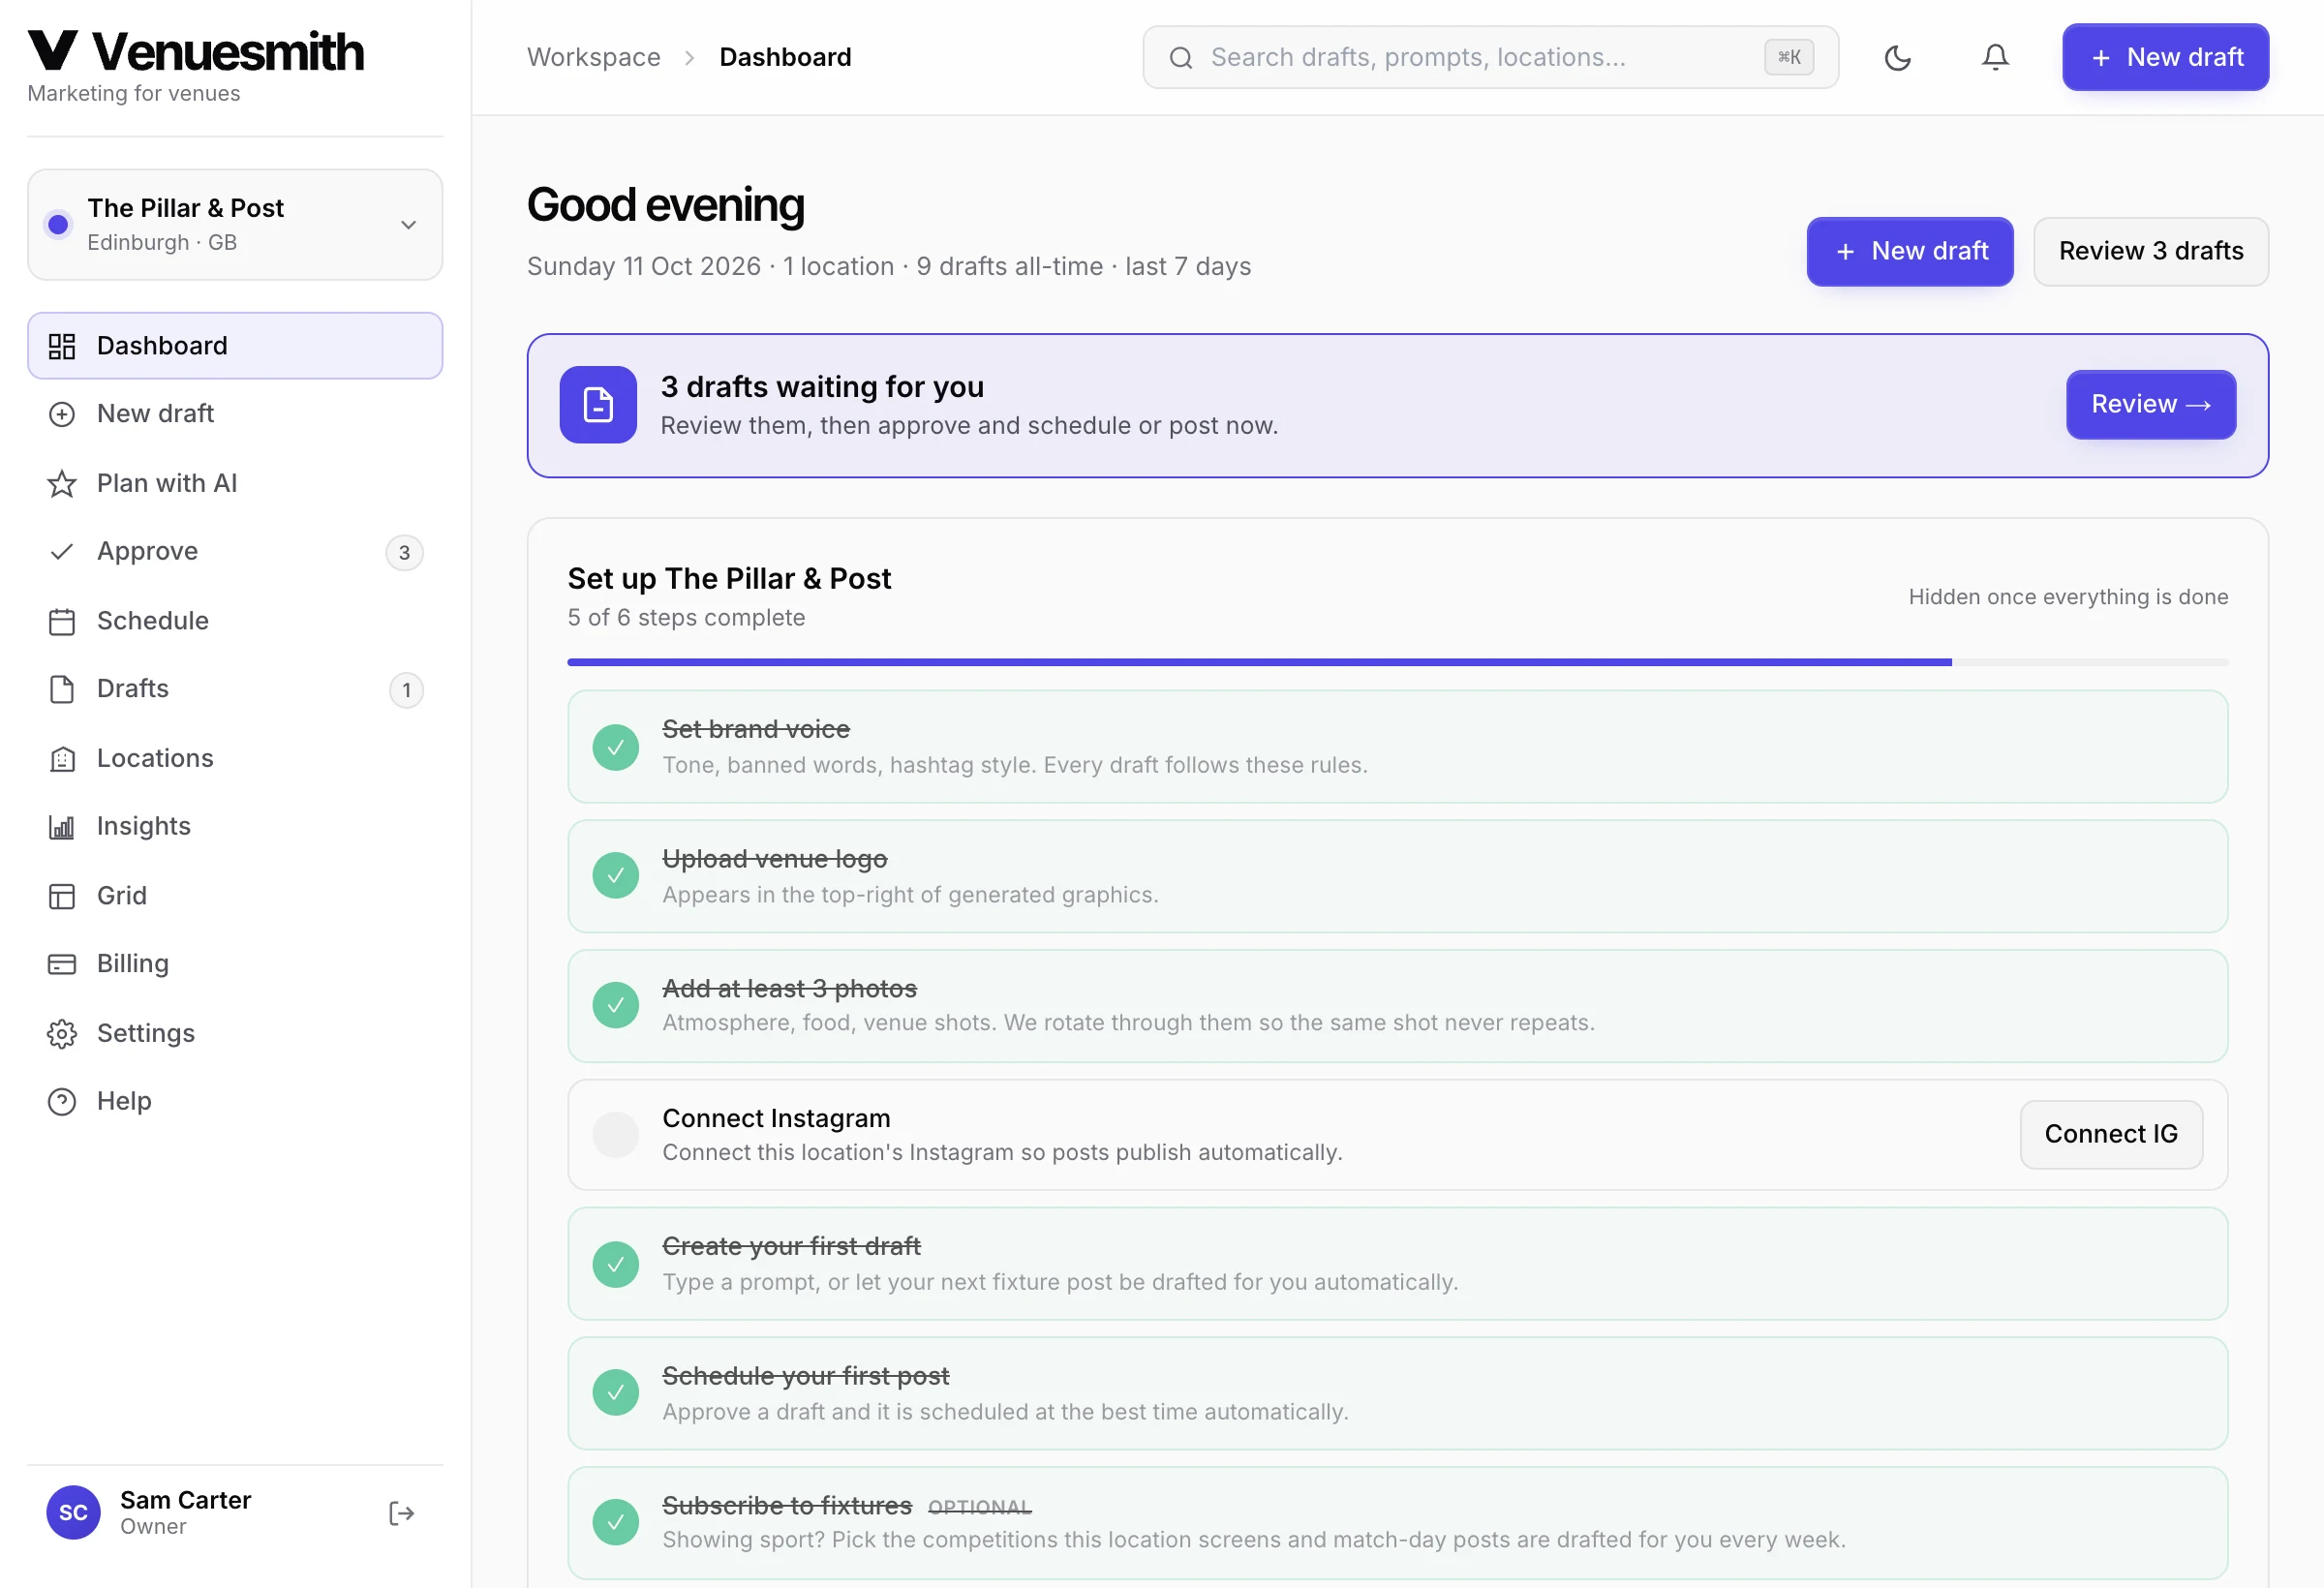Click the Locations building icon
Screen dimensions: 2324x1588
tap(62, 759)
